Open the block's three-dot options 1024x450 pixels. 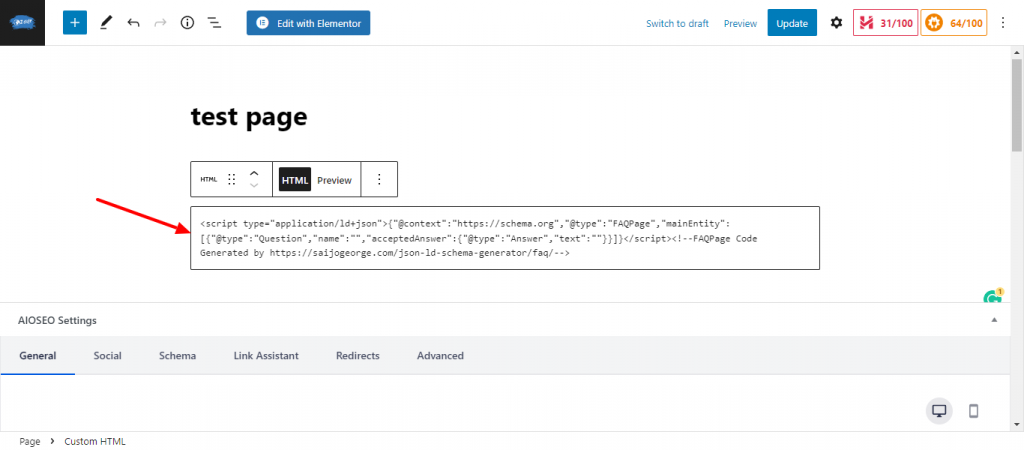click(379, 180)
